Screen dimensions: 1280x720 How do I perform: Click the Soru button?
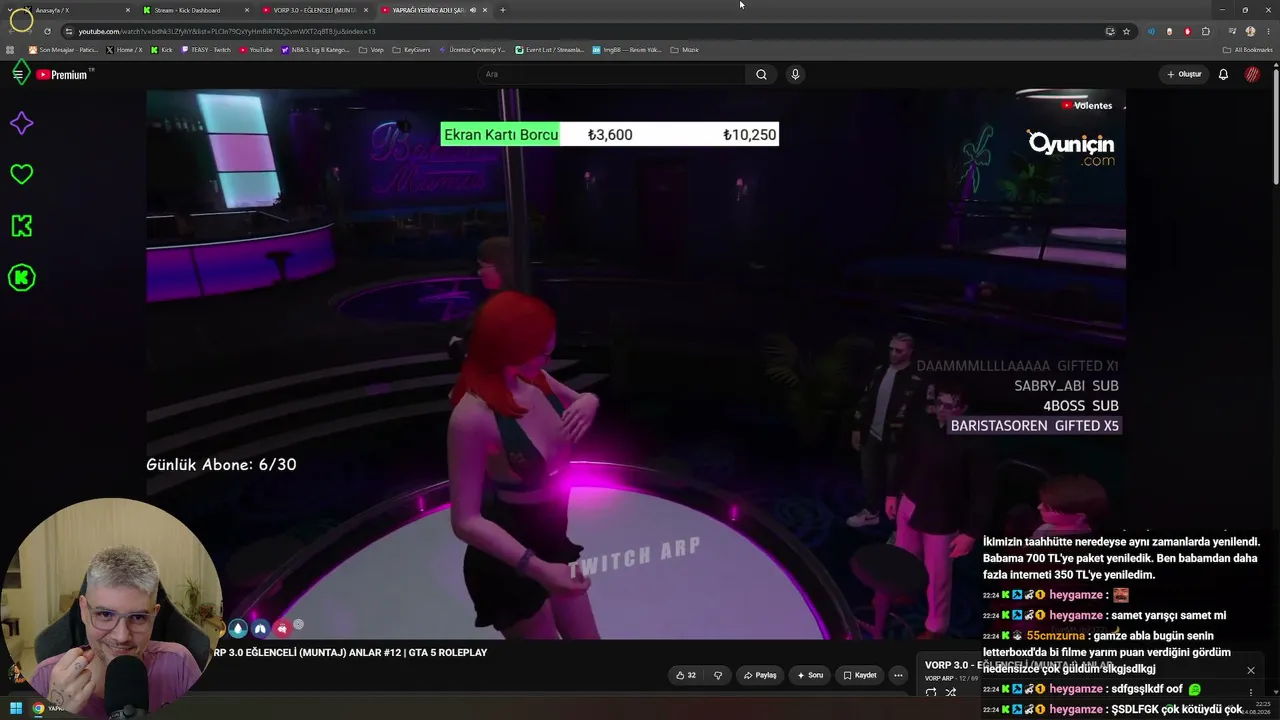click(x=810, y=675)
